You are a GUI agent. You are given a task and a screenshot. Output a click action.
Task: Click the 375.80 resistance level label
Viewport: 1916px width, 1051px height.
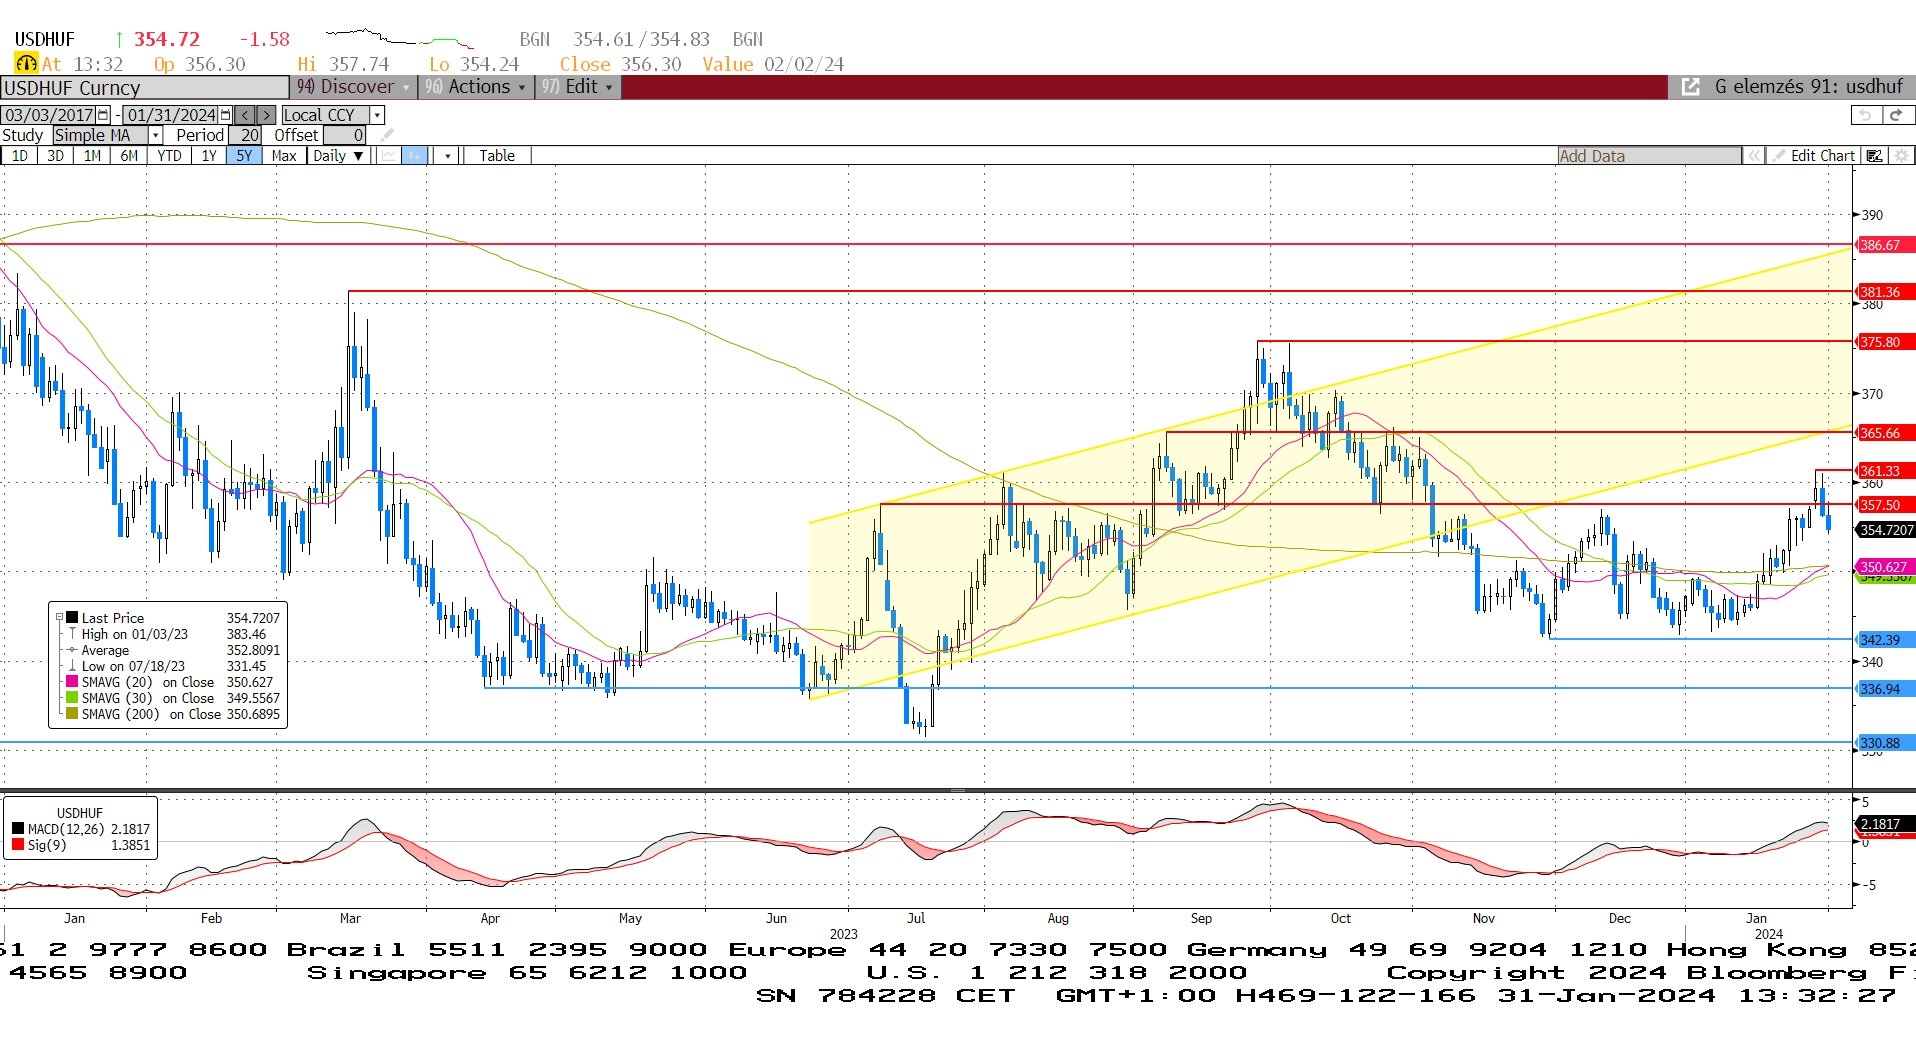pos(1885,342)
